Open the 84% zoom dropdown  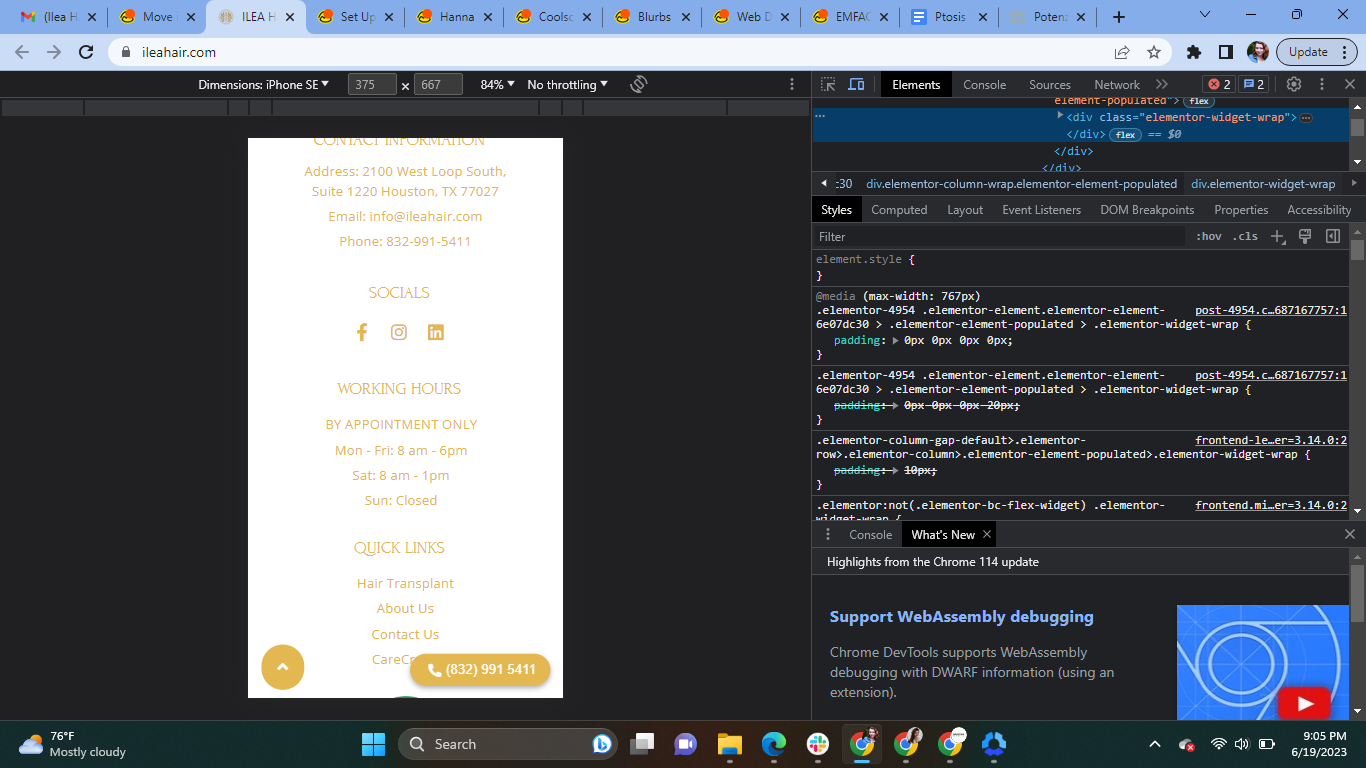coord(497,85)
